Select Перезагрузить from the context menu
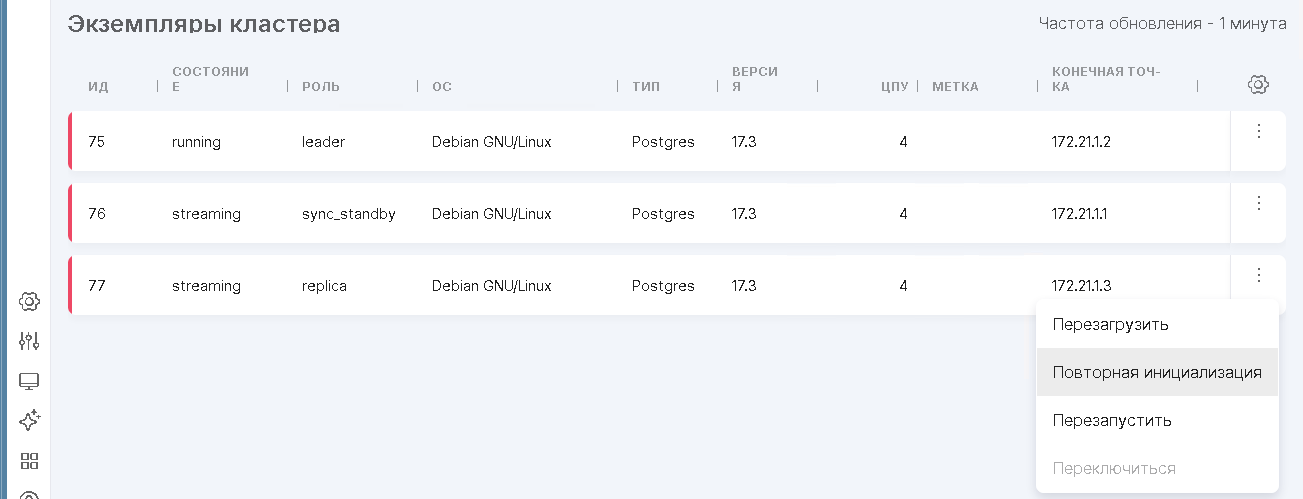This screenshot has width=1303, height=499. click(1110, 324)
